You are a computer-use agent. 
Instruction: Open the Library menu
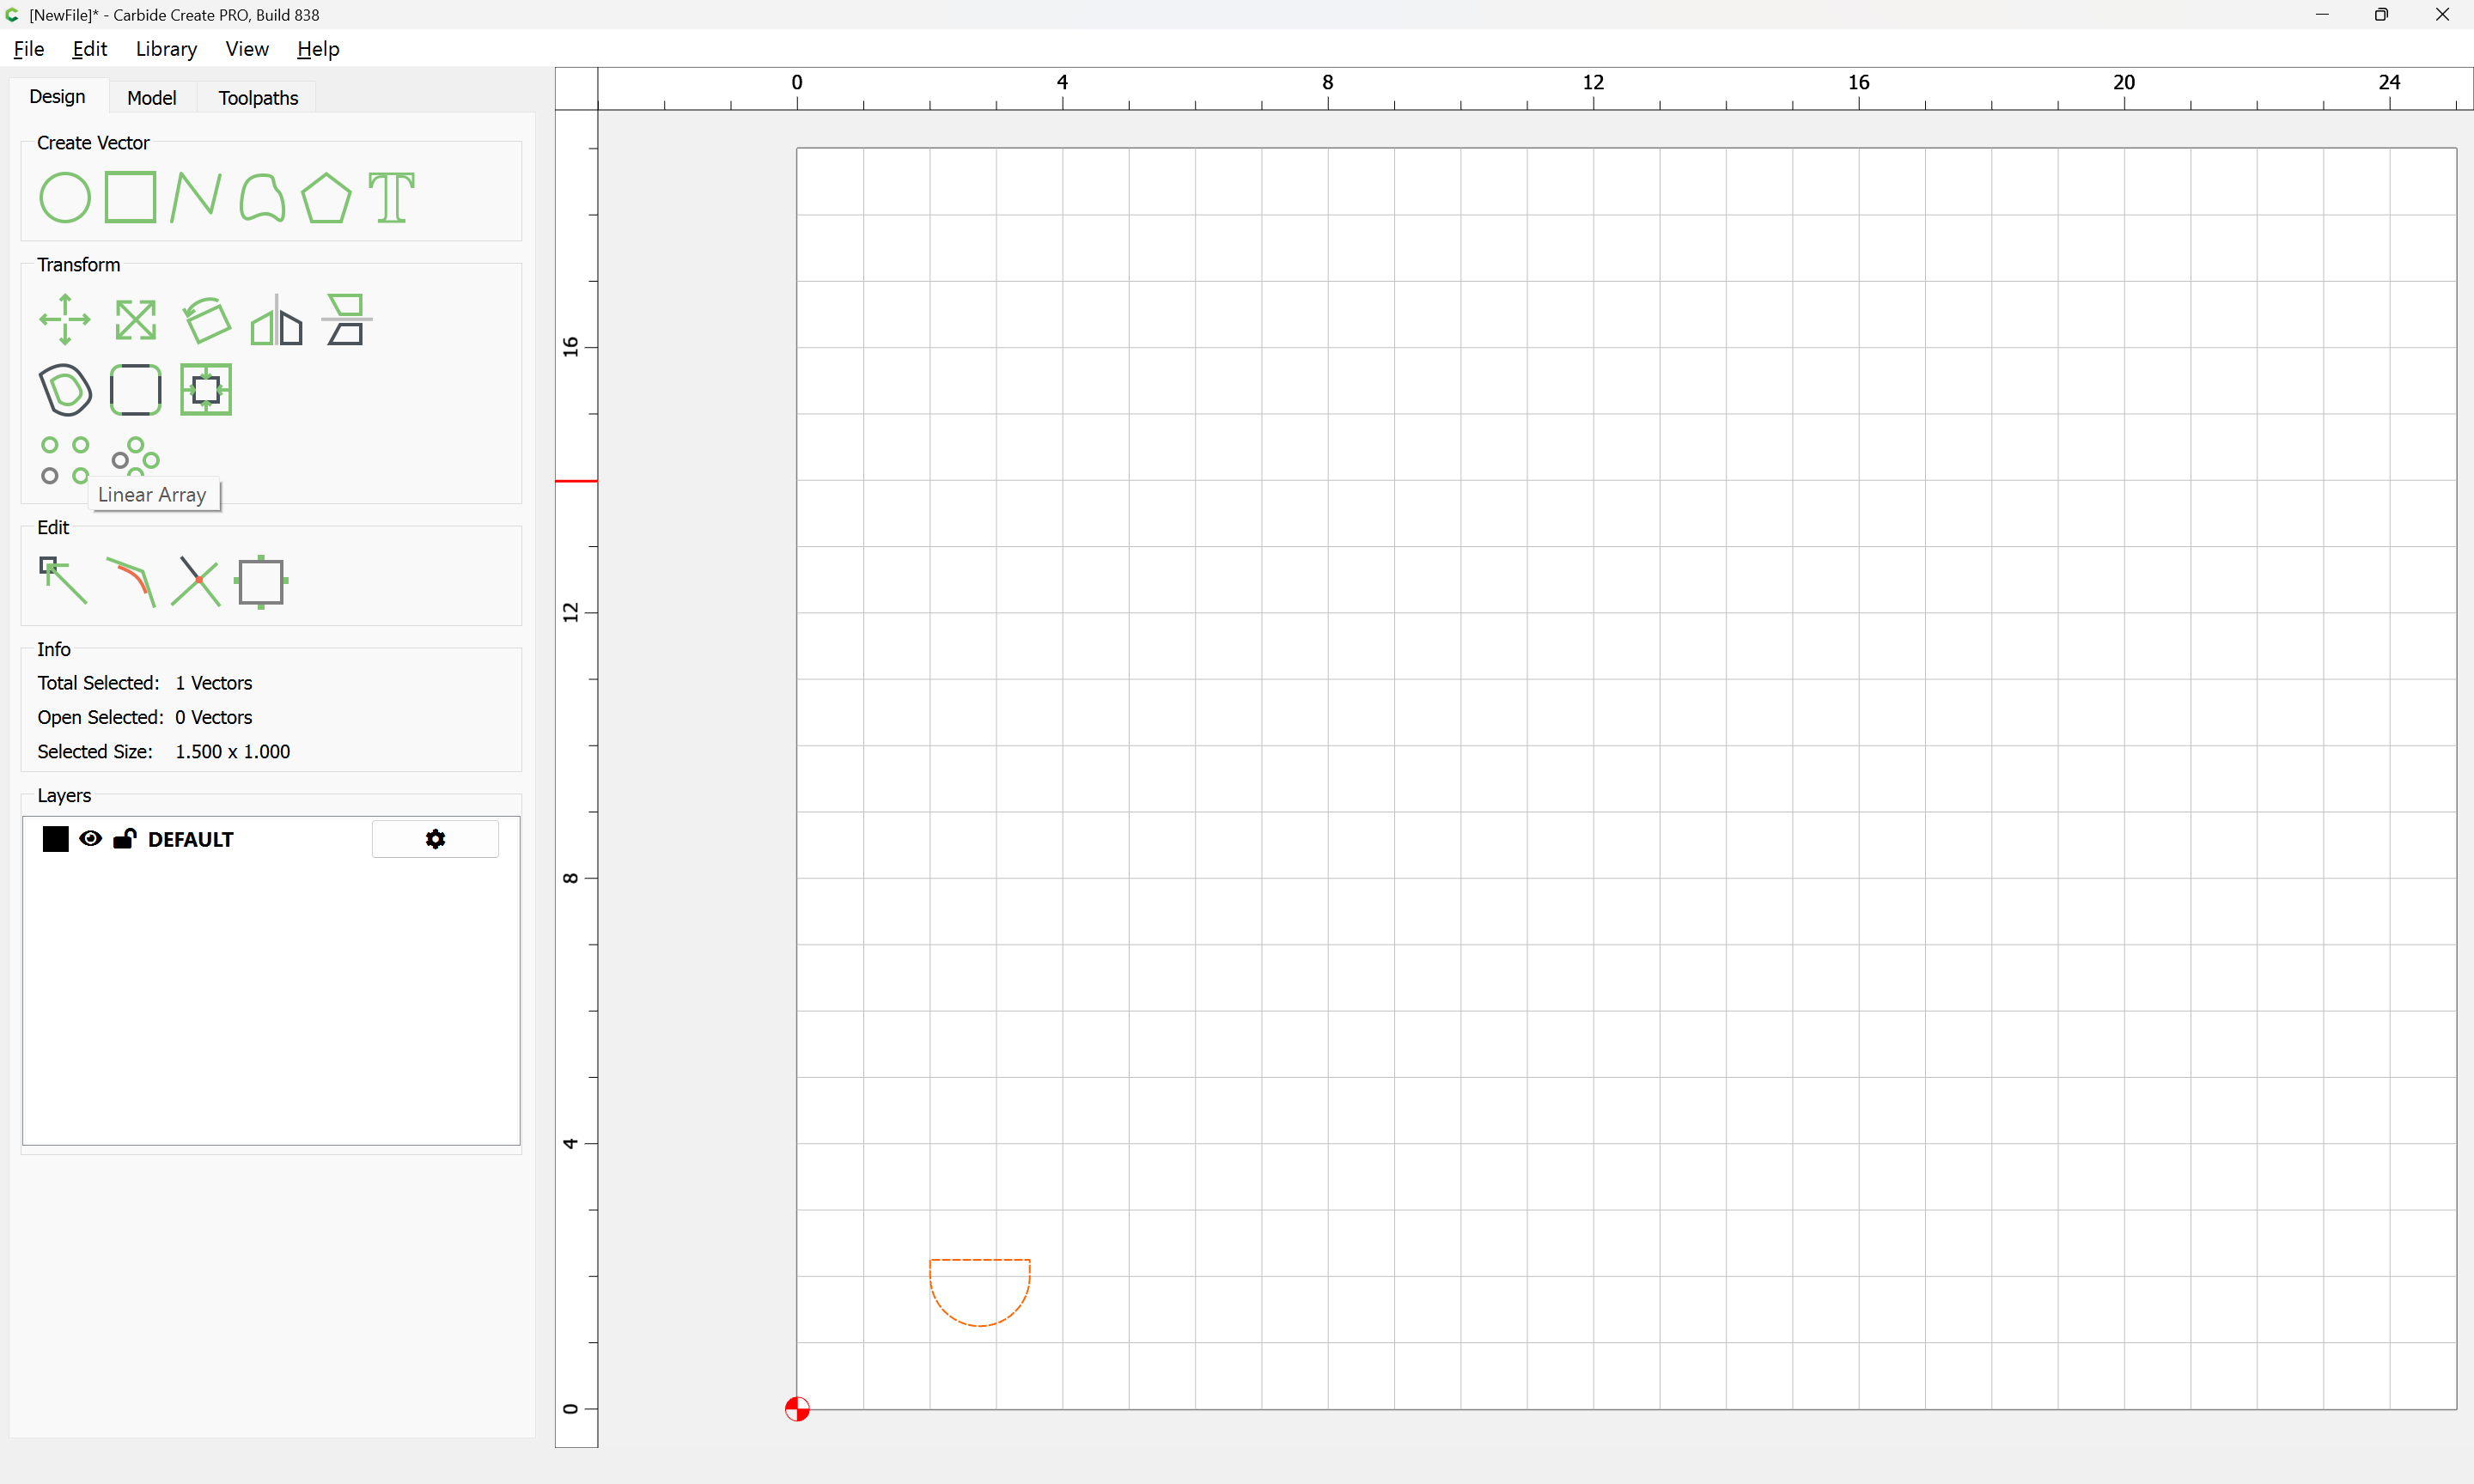coord(166,49)
